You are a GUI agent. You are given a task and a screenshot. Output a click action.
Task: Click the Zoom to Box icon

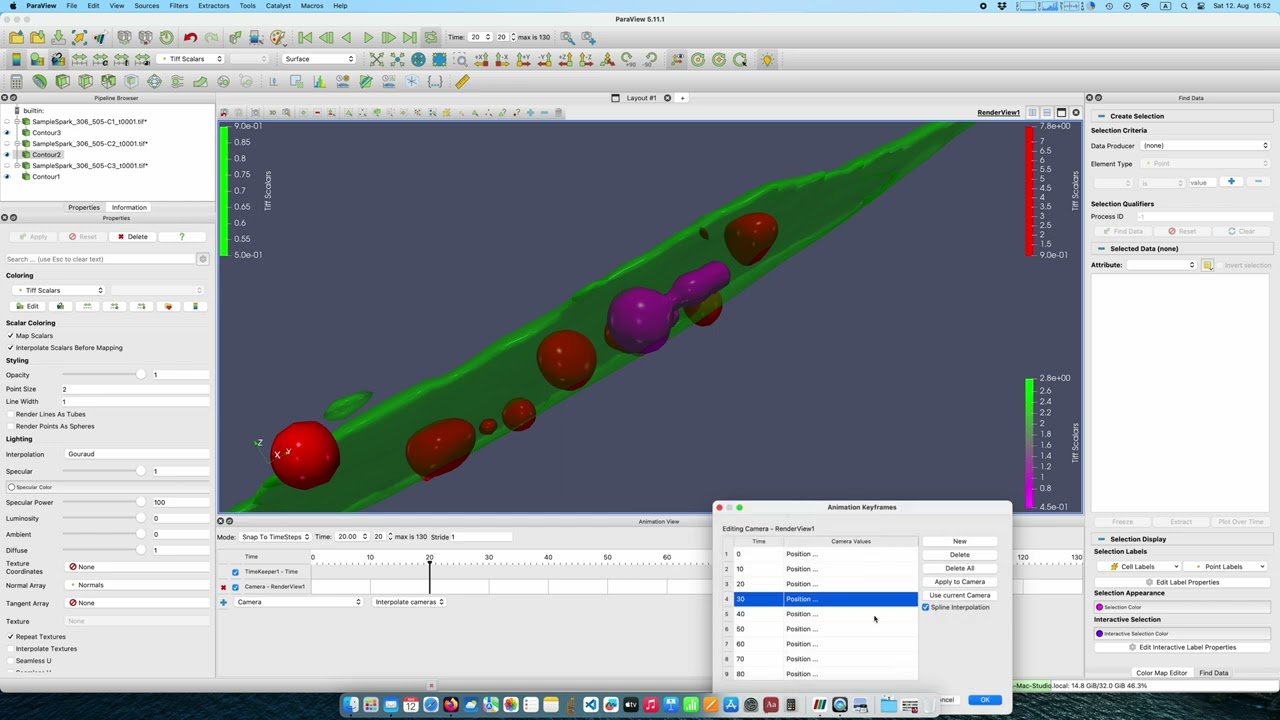pos(461,59)
